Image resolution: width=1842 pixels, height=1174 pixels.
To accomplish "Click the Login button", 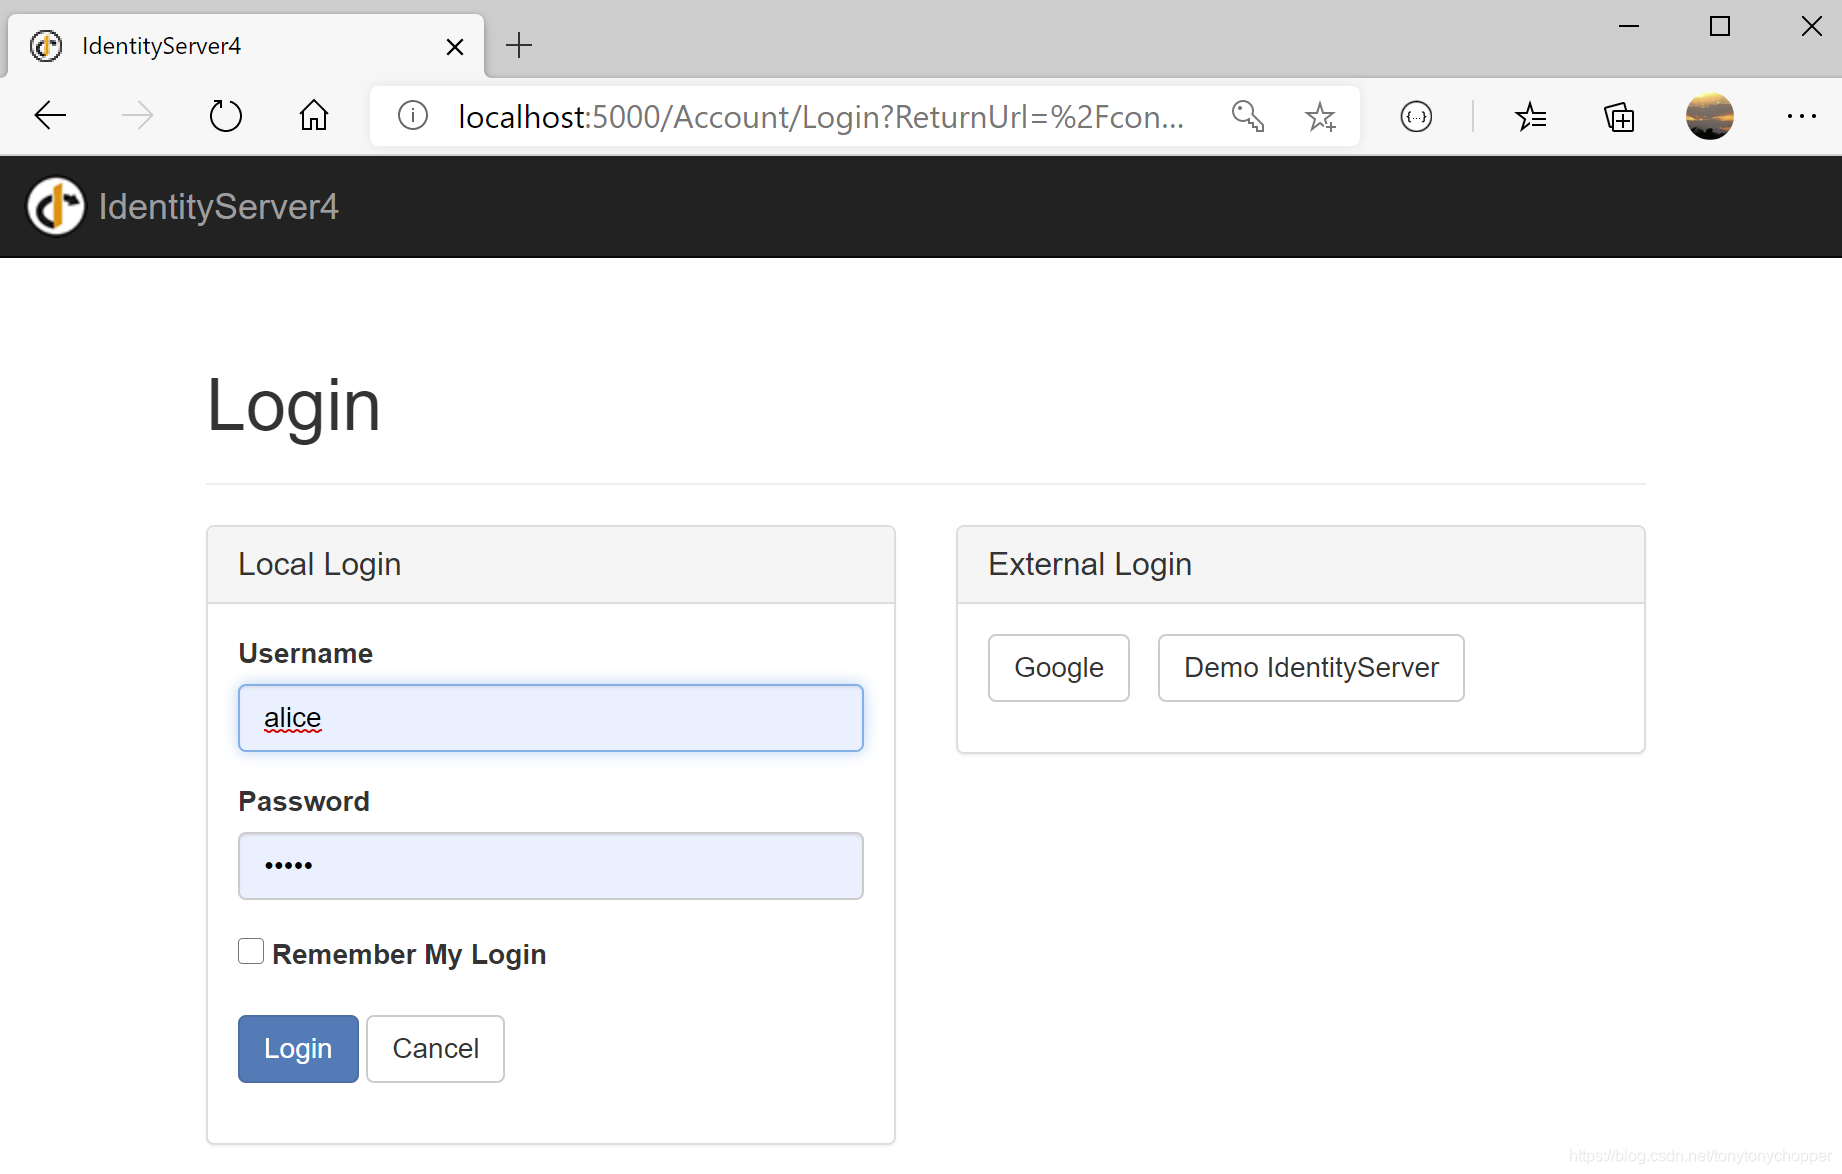I will point(297,1048).
